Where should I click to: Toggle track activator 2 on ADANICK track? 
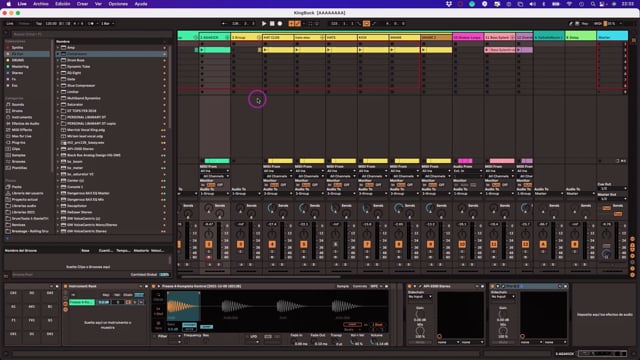coord(209,244)
